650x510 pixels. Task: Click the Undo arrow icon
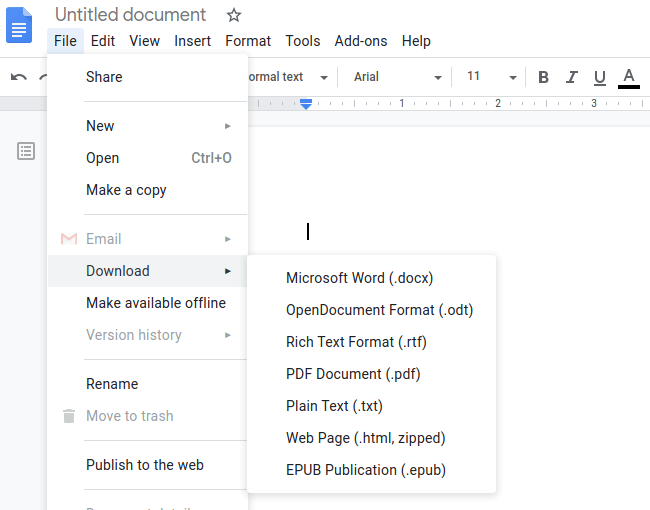pyautogui.click(x=19, y=77)
